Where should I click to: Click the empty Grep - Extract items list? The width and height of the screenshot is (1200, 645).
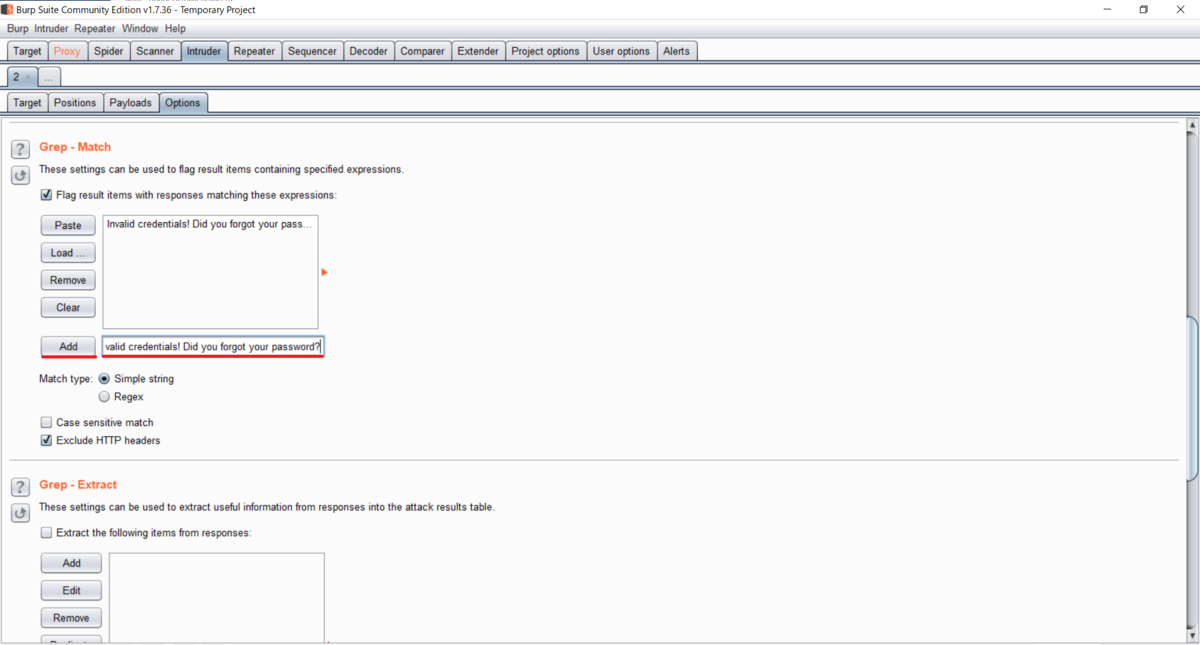pos(217,597)
